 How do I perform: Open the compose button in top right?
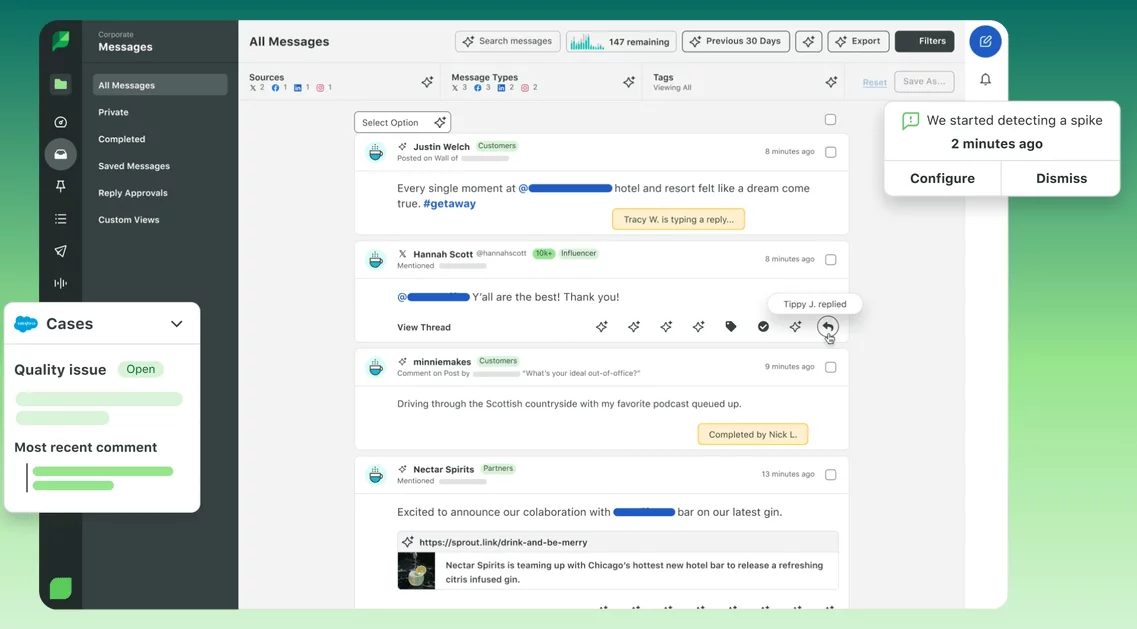985,41
